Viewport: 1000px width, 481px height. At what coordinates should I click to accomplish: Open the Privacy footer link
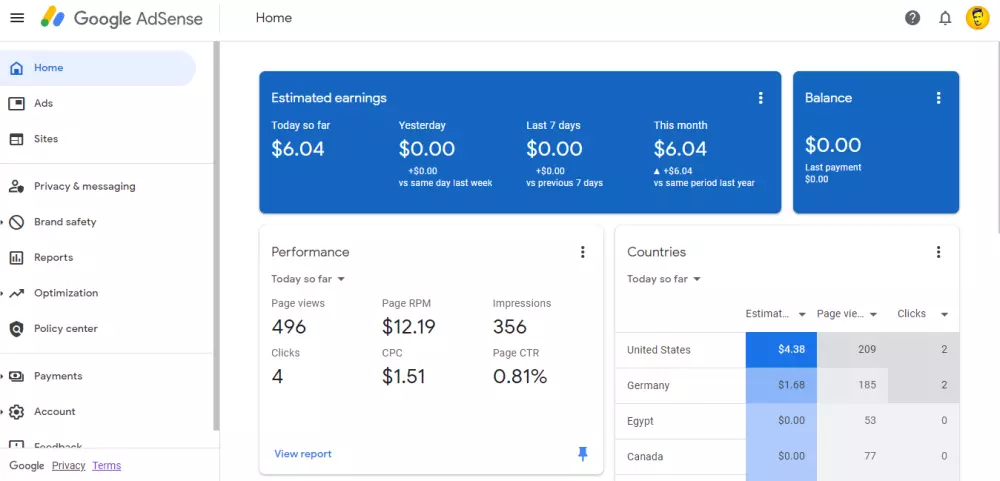point(68,466)
